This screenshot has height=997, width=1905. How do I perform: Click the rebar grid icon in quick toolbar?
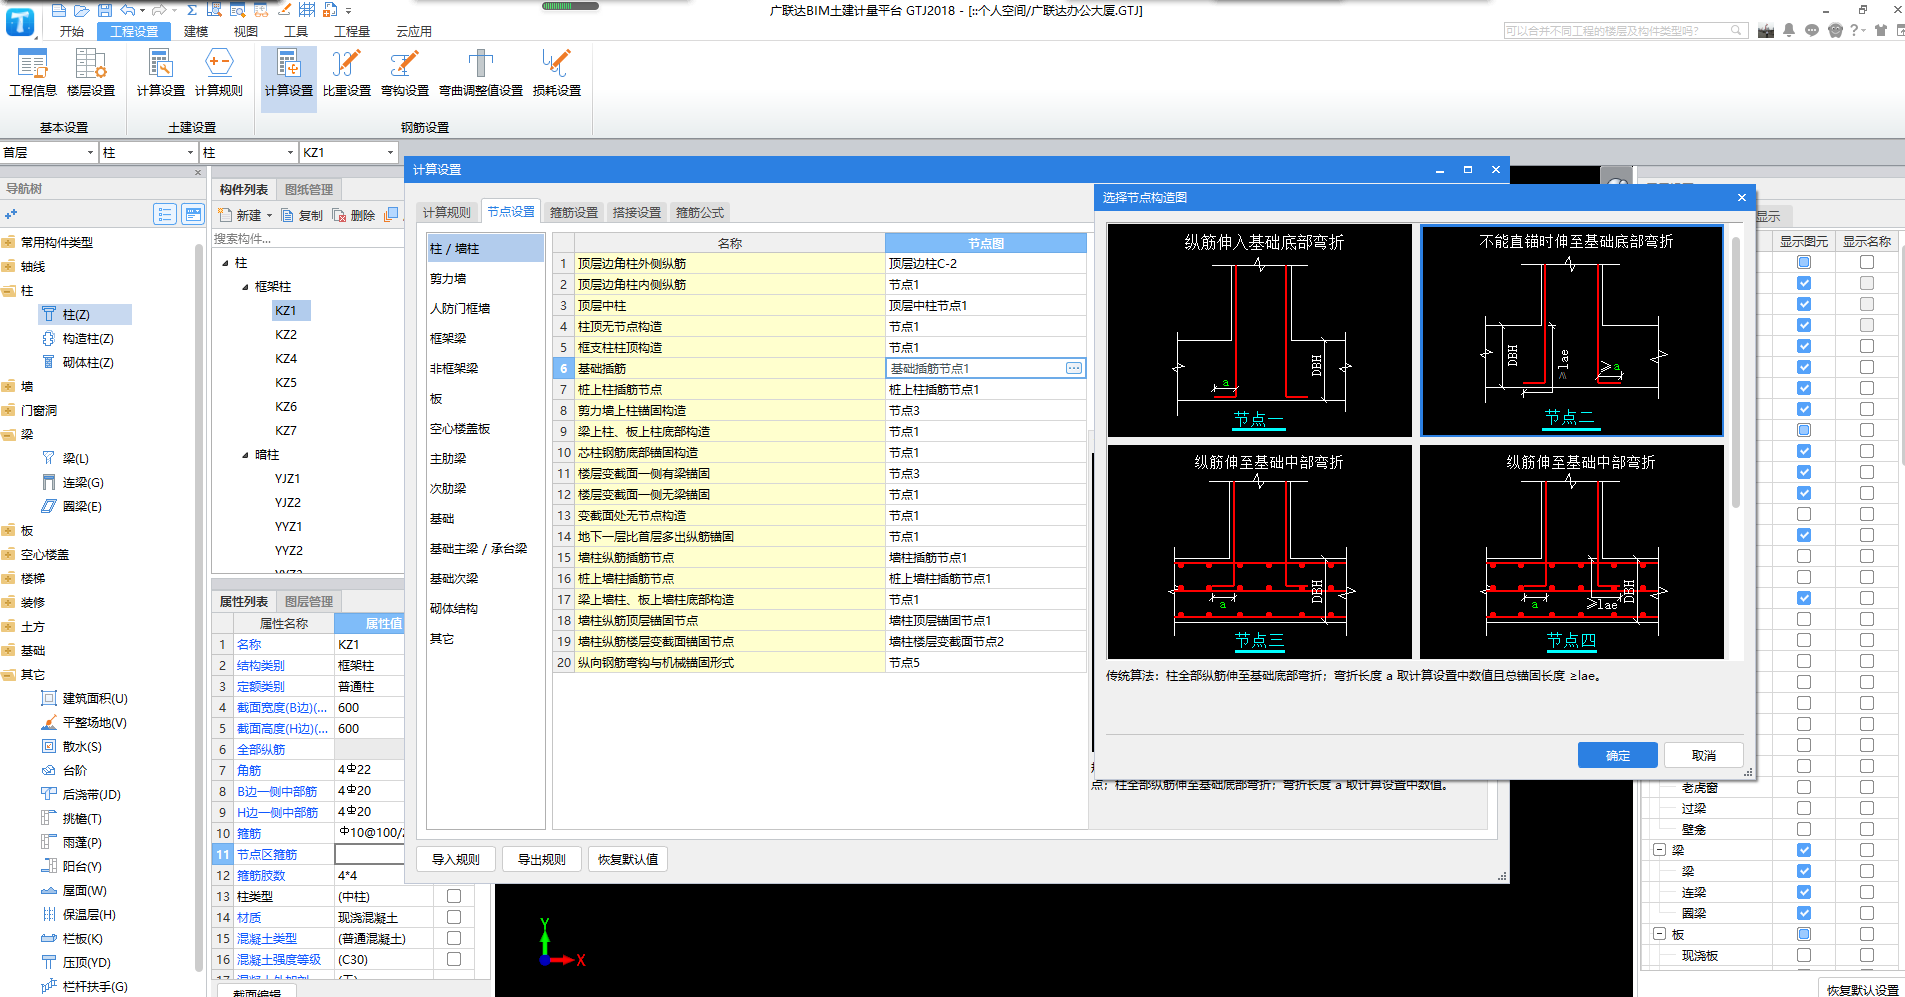(307, 10)
